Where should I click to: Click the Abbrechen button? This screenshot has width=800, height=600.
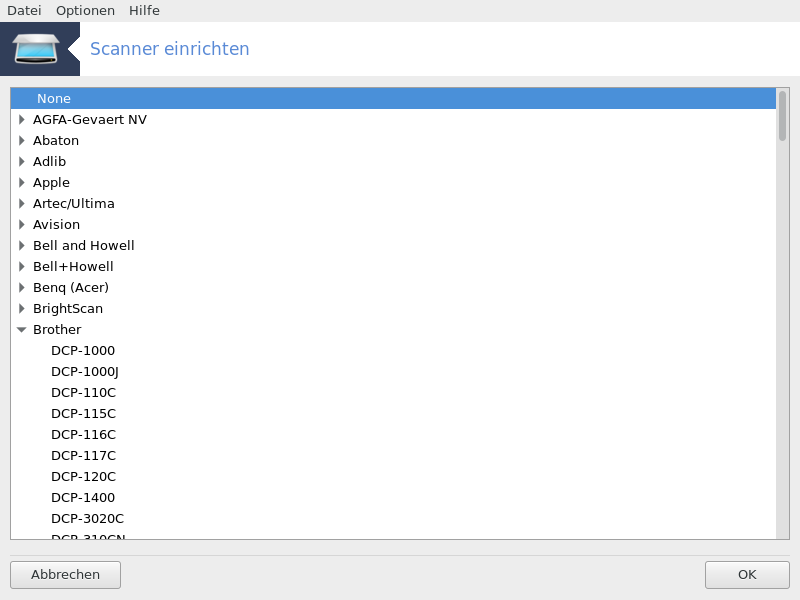pos(65,575)
